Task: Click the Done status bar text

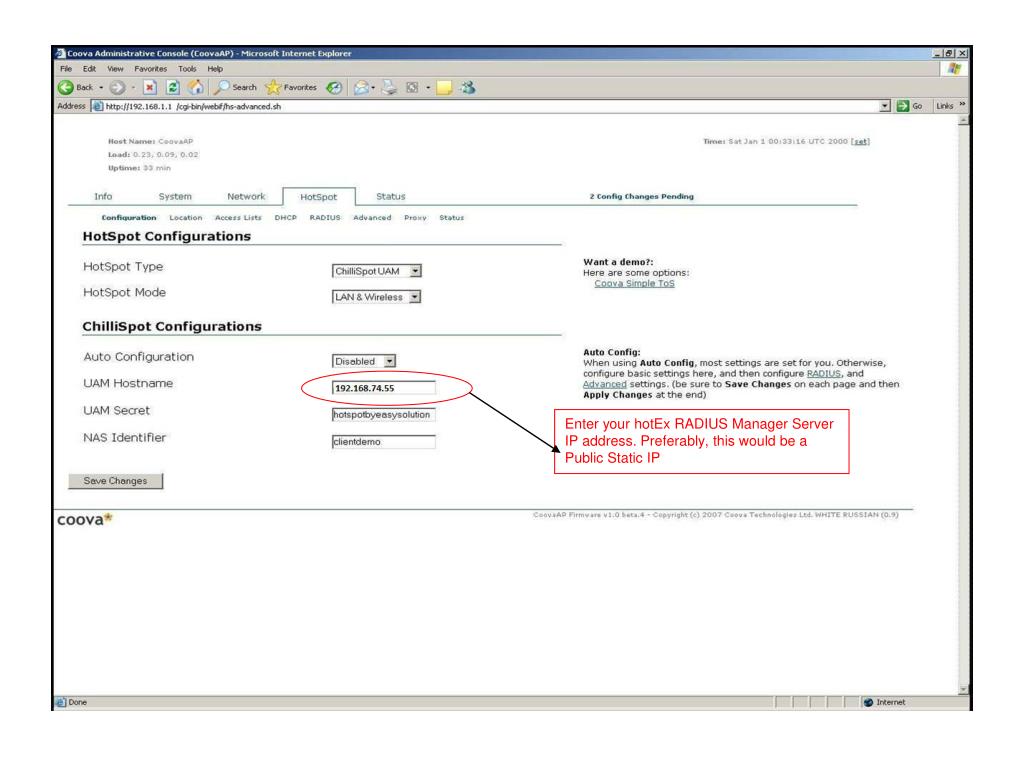Action: (77, 702)
